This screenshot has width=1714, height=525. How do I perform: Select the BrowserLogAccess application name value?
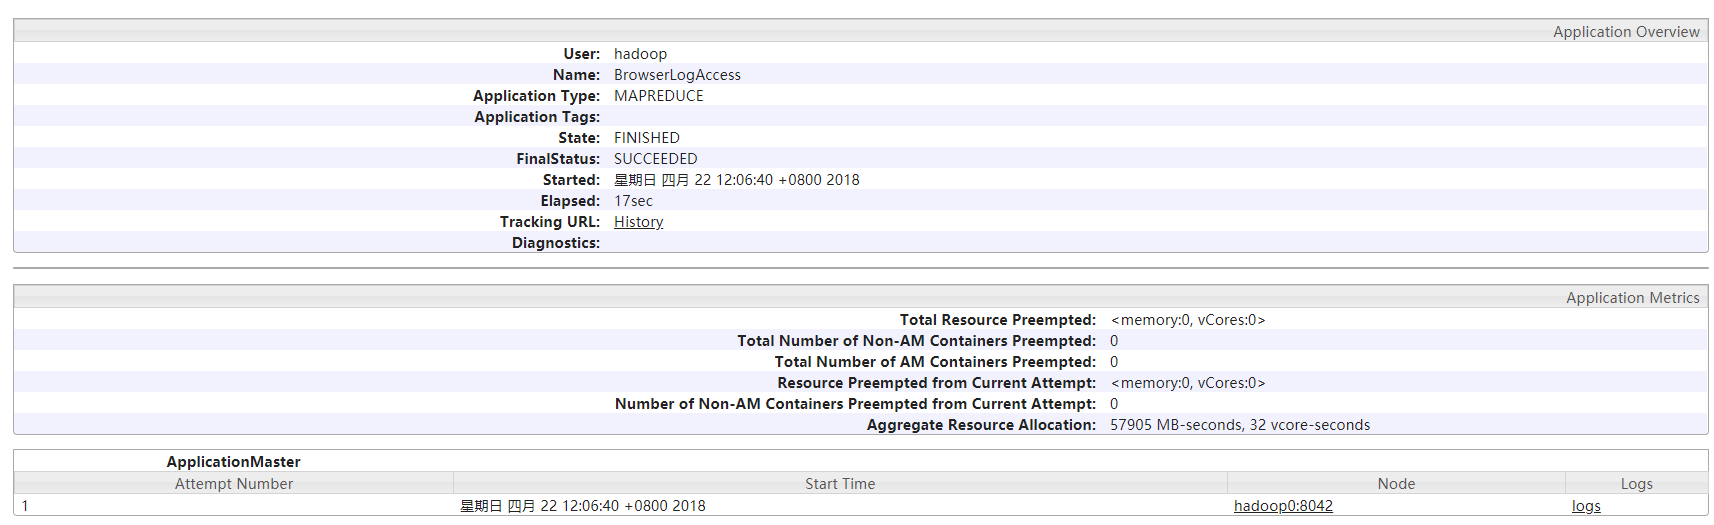tap(677, 75)
